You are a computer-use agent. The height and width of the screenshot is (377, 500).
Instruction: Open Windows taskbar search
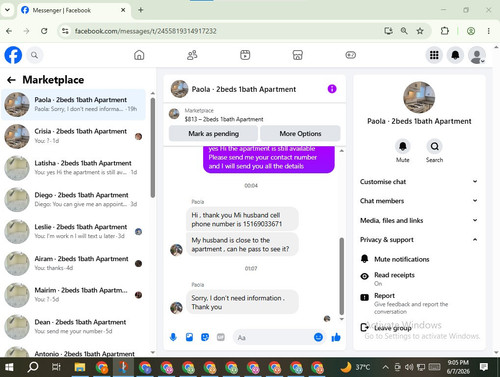pyautogui.click(x=33, y=367)
